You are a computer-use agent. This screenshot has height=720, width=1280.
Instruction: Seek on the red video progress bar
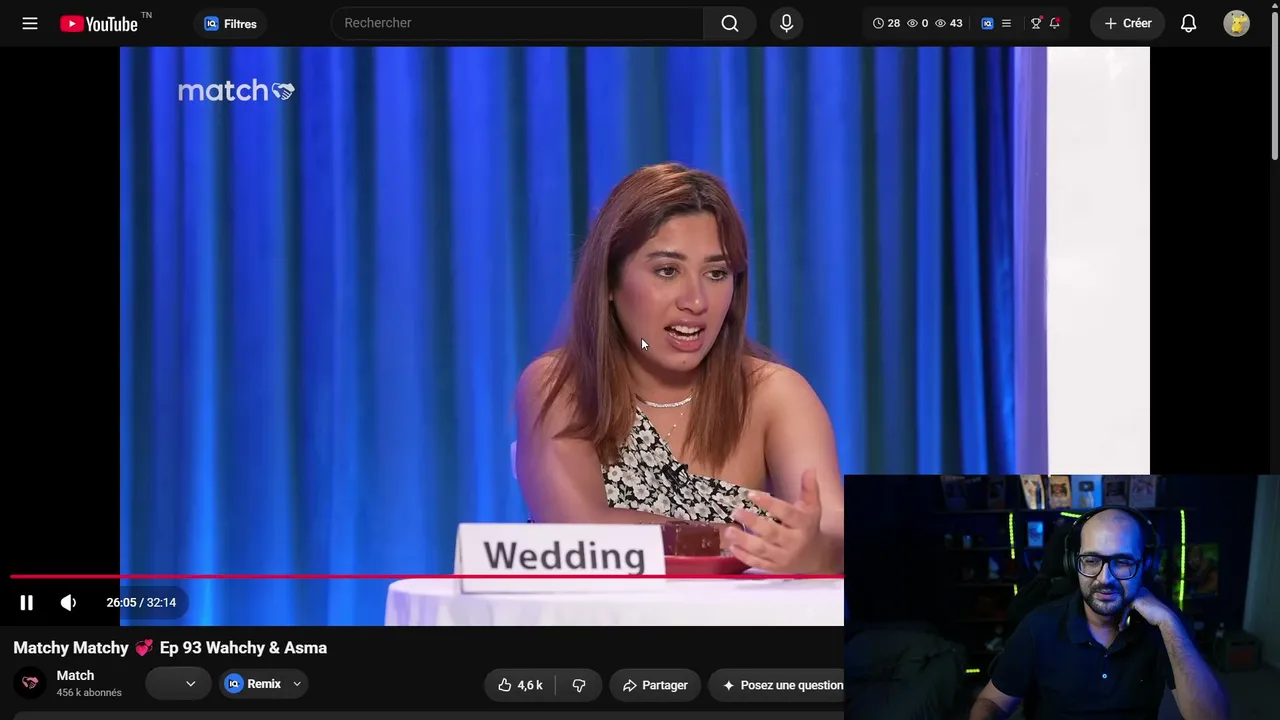(x=427, y=577)
